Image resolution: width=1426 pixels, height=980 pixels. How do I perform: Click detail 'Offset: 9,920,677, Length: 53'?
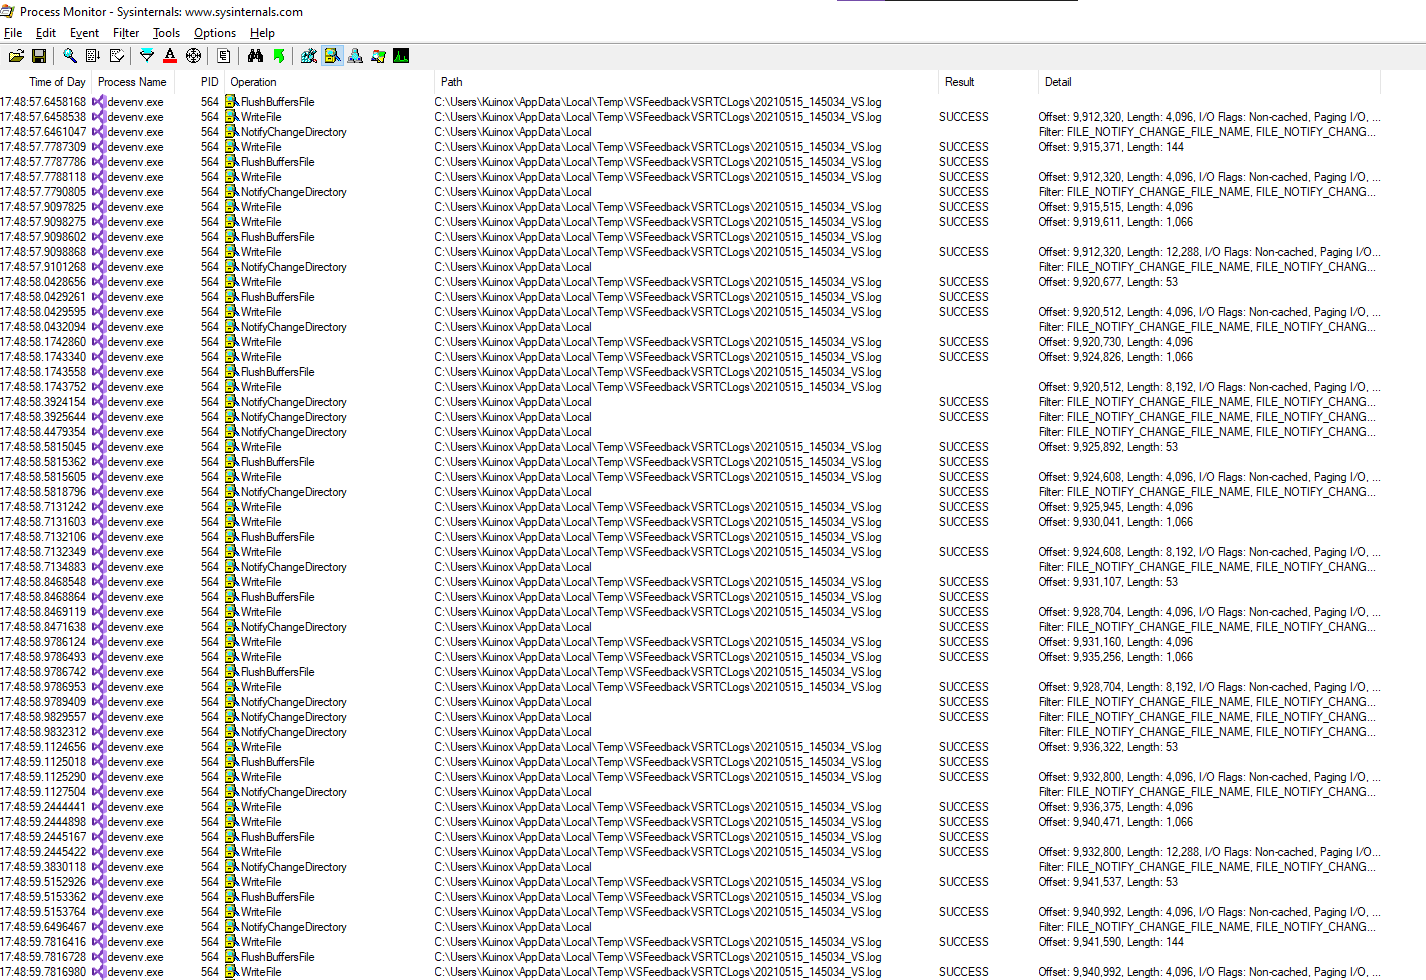pyautogui.click(x=1108, y=282)
